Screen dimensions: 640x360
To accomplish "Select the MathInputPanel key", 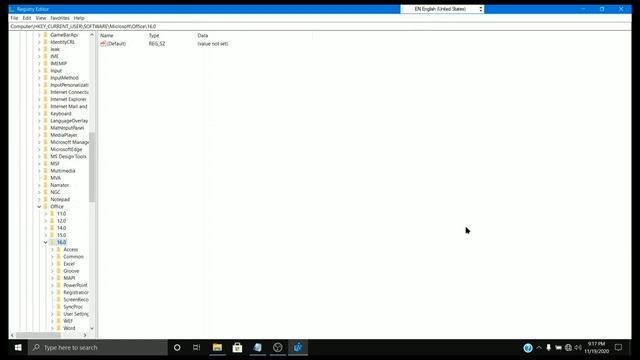I will click(67, 128).
